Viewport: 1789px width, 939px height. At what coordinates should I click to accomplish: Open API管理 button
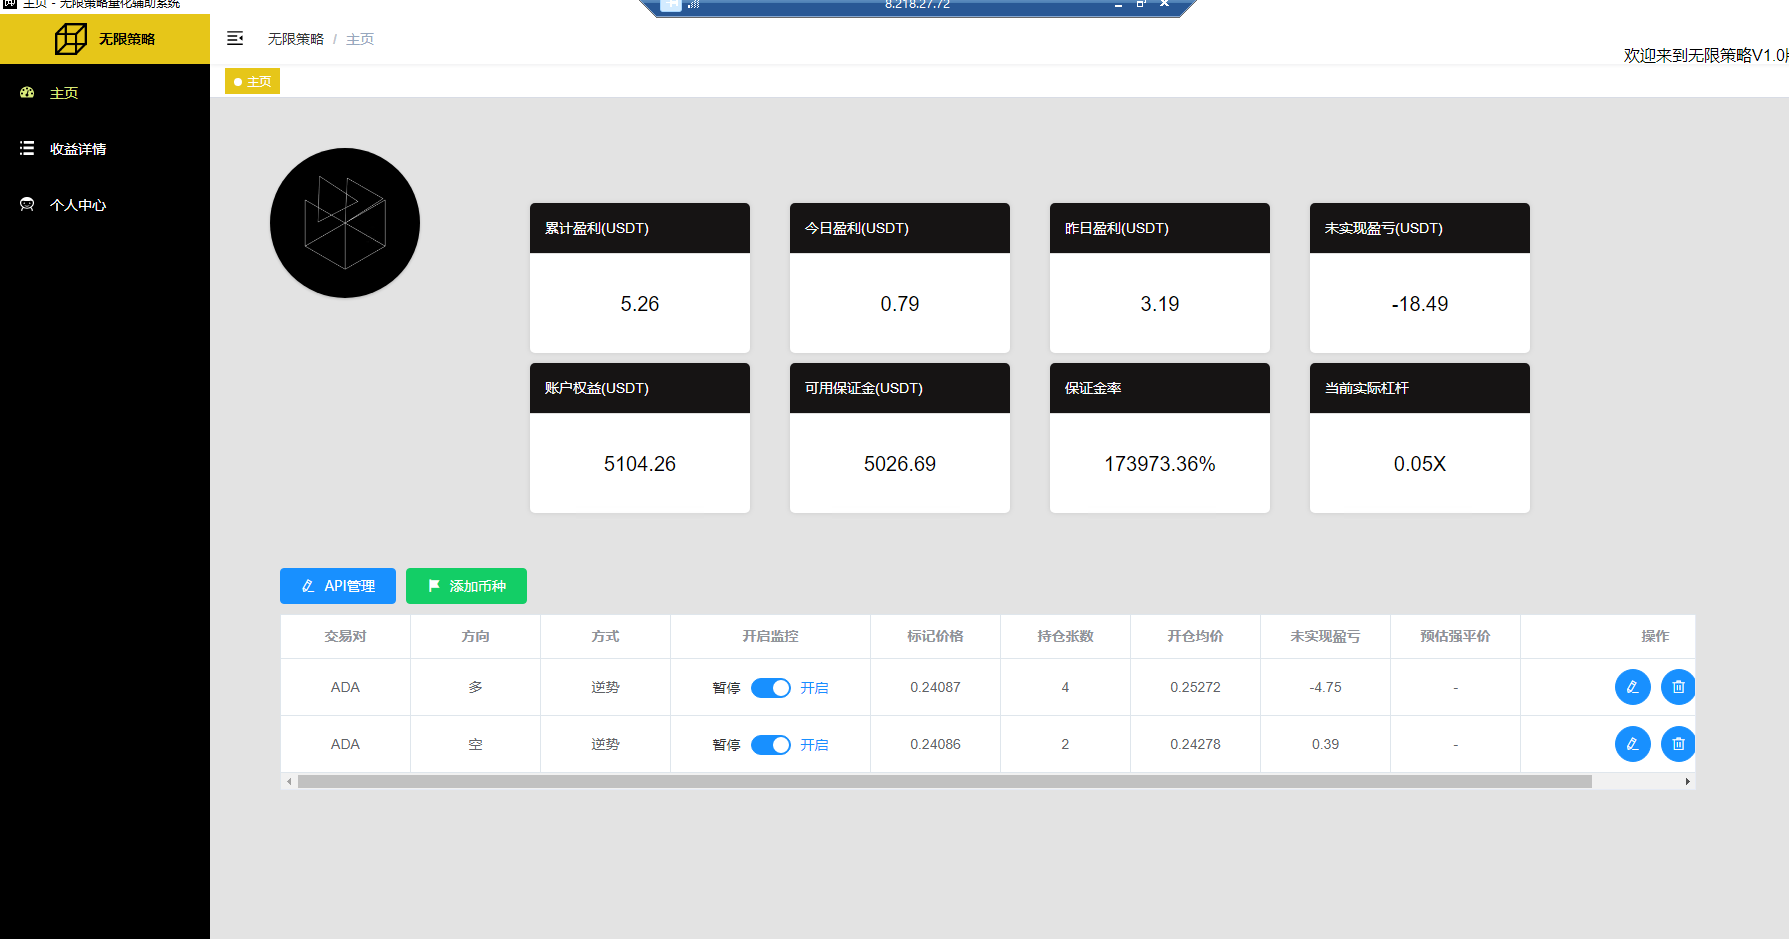[338, 586]
